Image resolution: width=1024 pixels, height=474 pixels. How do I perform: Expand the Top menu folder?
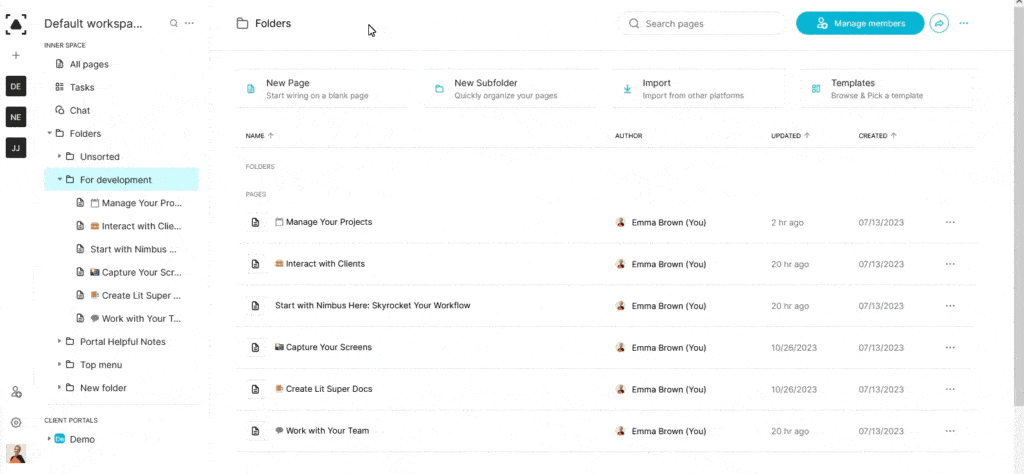(x=59, y=364)
